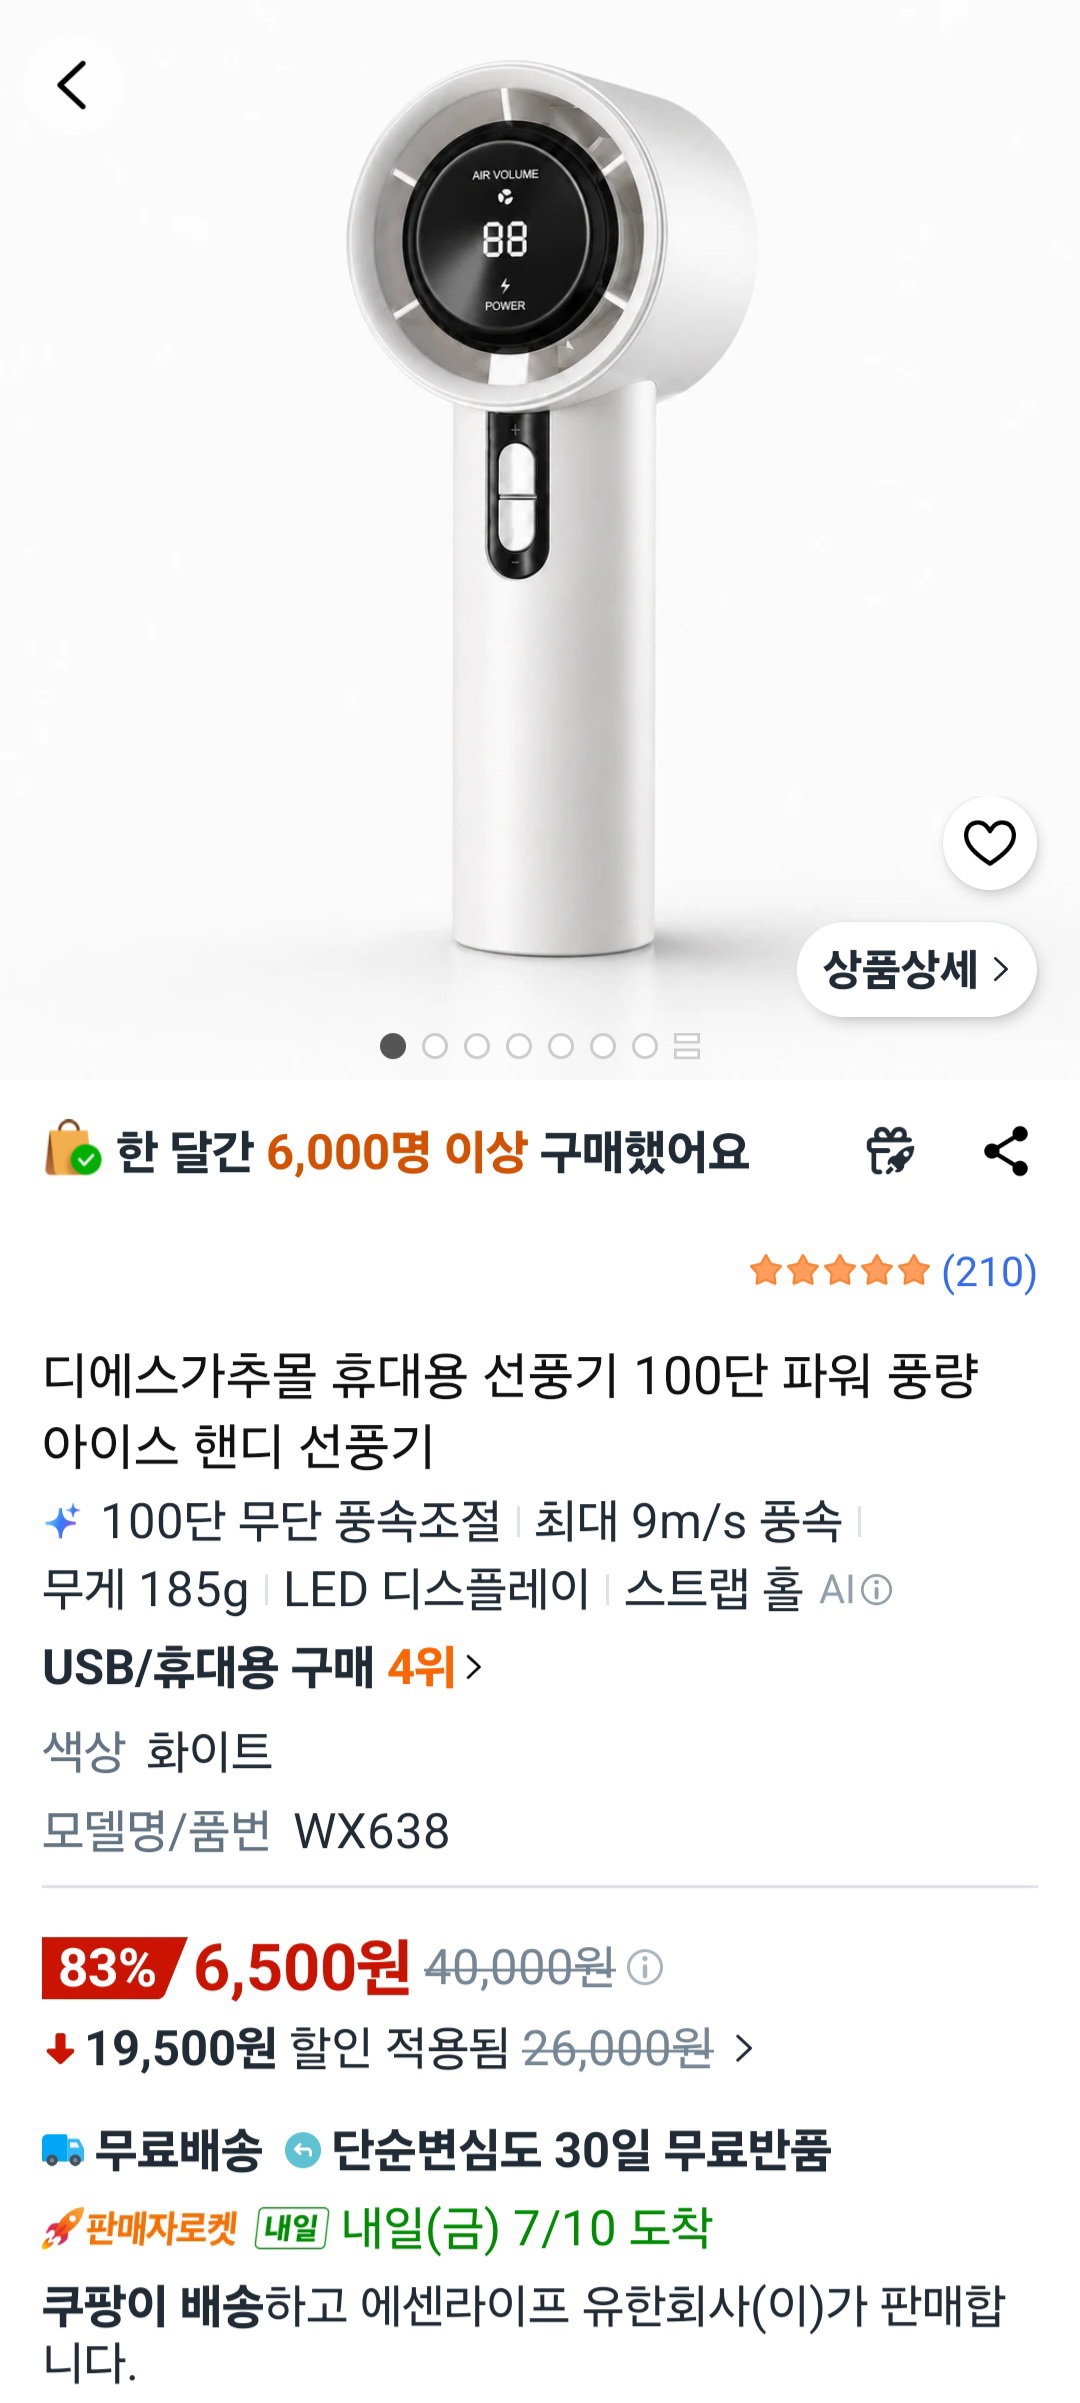This screenshot has height=2403, width=1080.
Task: Tap the info icon beside 40,000원
Action: 645,1968
